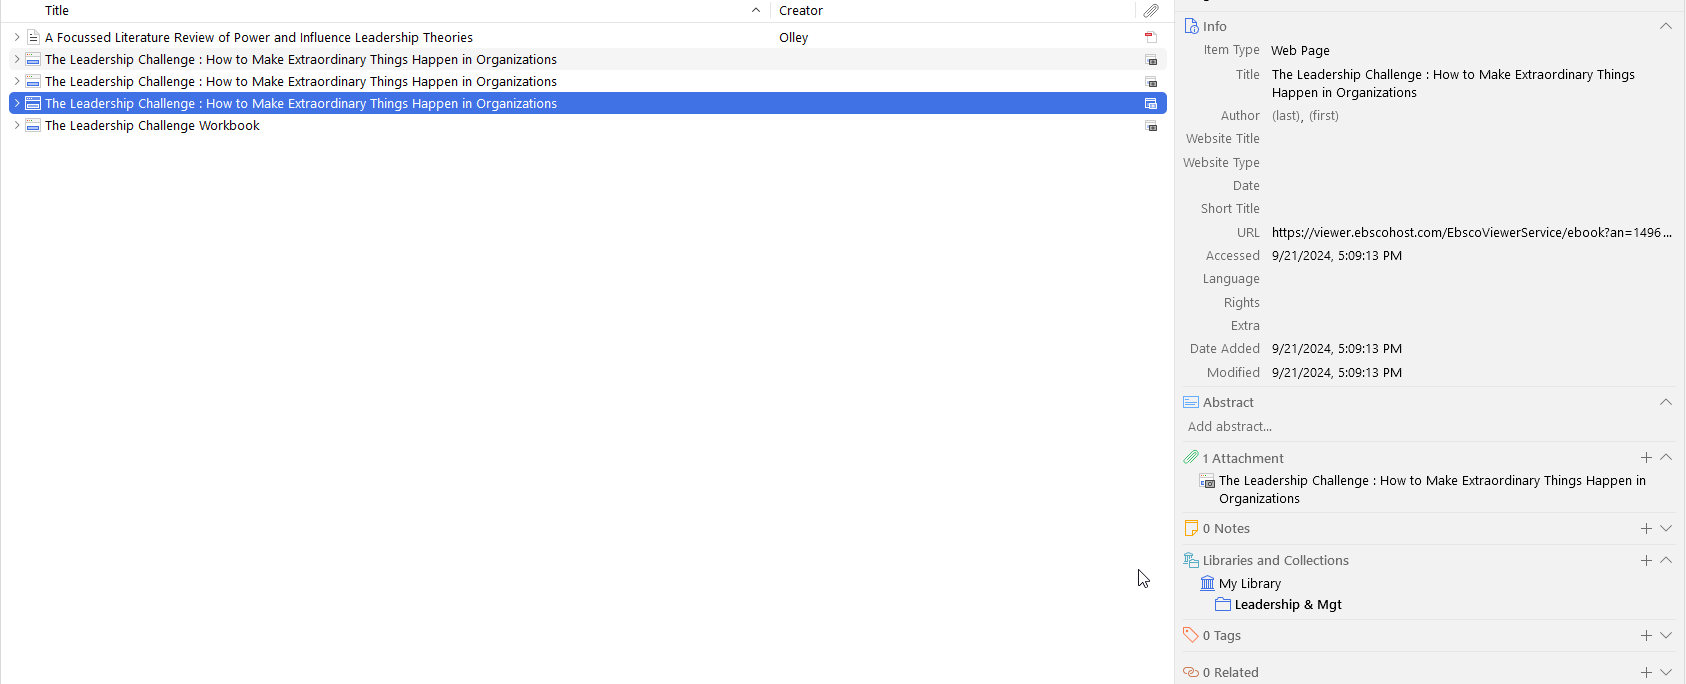The image size is (1686, 684).
Task: Expand the Tags section chevron
Action: pyautogui.click(x=1666, y=635)
